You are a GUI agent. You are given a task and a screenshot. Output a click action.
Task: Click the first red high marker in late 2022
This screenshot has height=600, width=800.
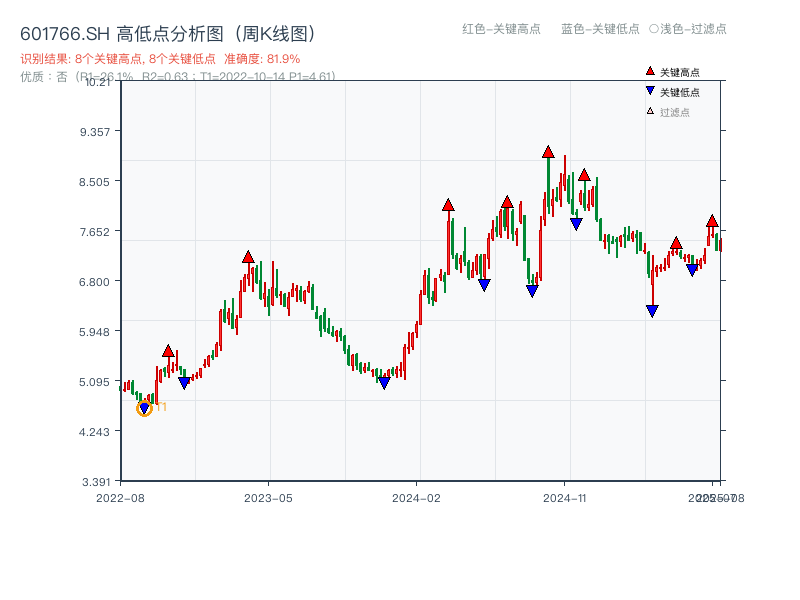(168, 351)
